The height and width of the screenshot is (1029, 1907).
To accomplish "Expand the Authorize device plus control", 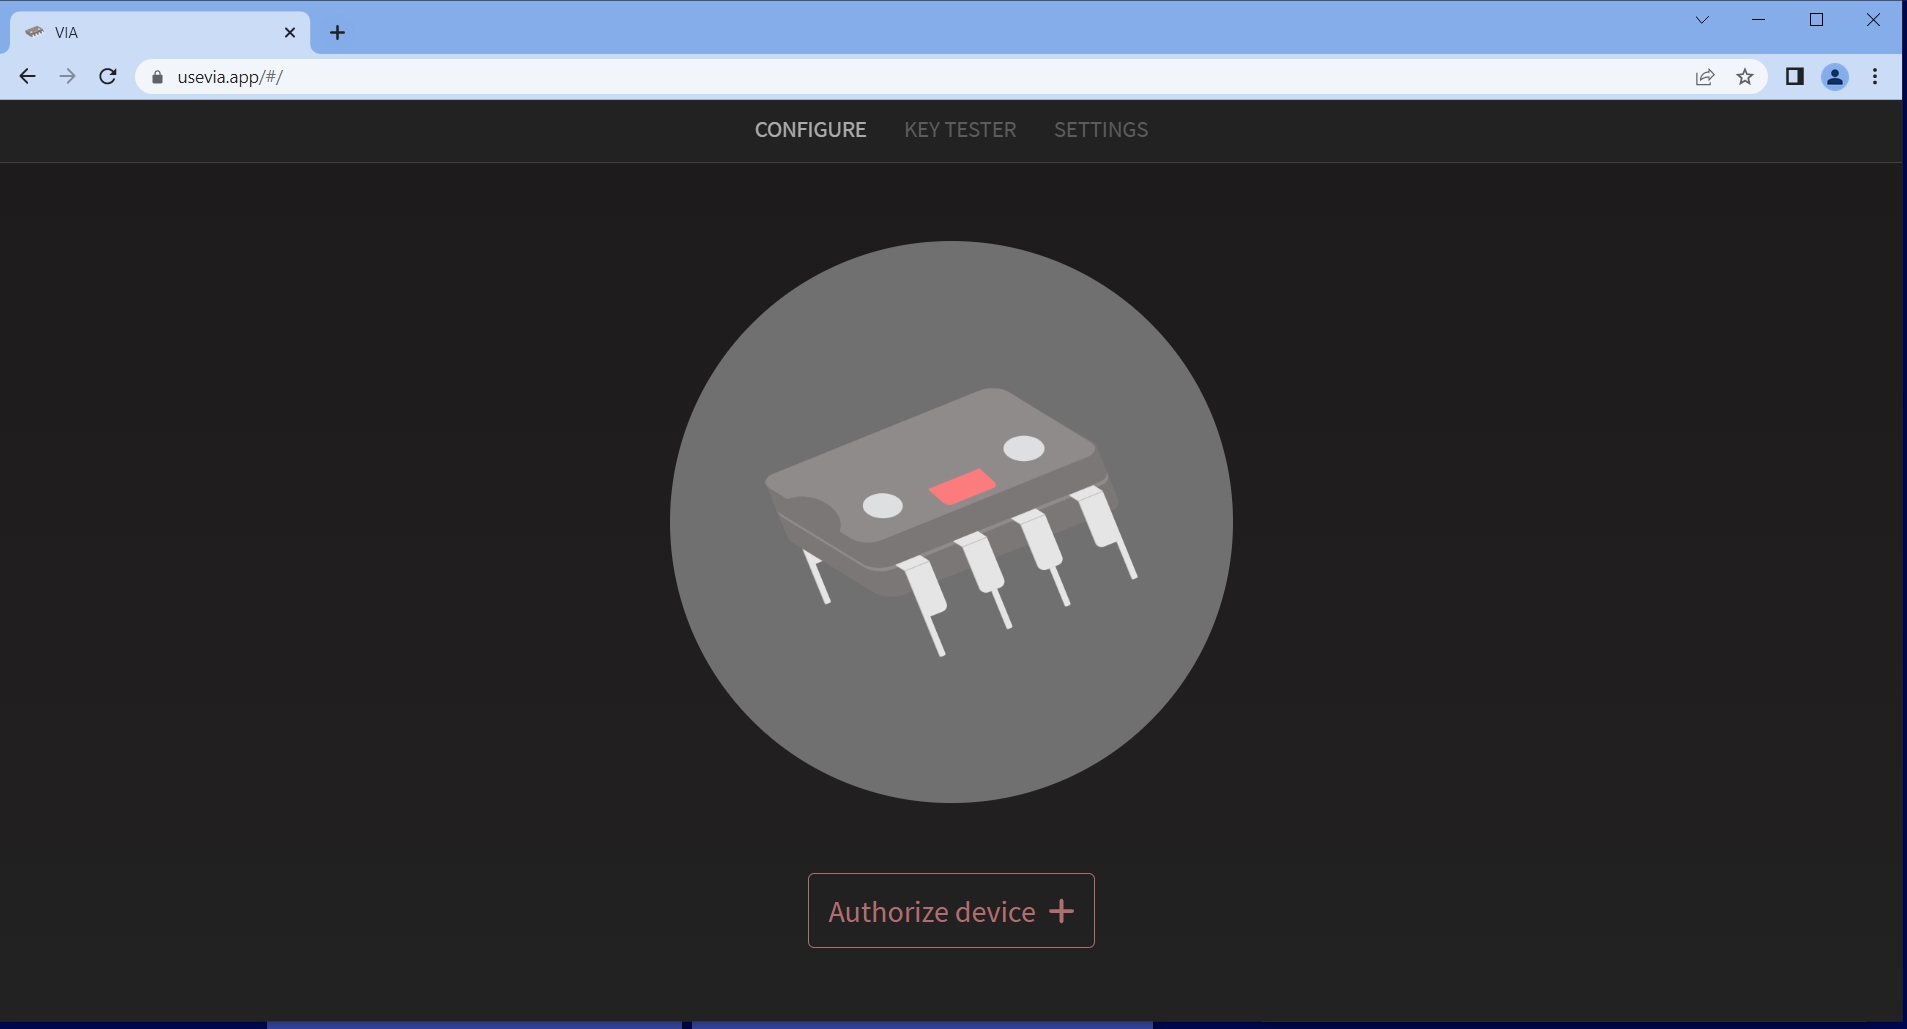I will tap(1060, 910).
